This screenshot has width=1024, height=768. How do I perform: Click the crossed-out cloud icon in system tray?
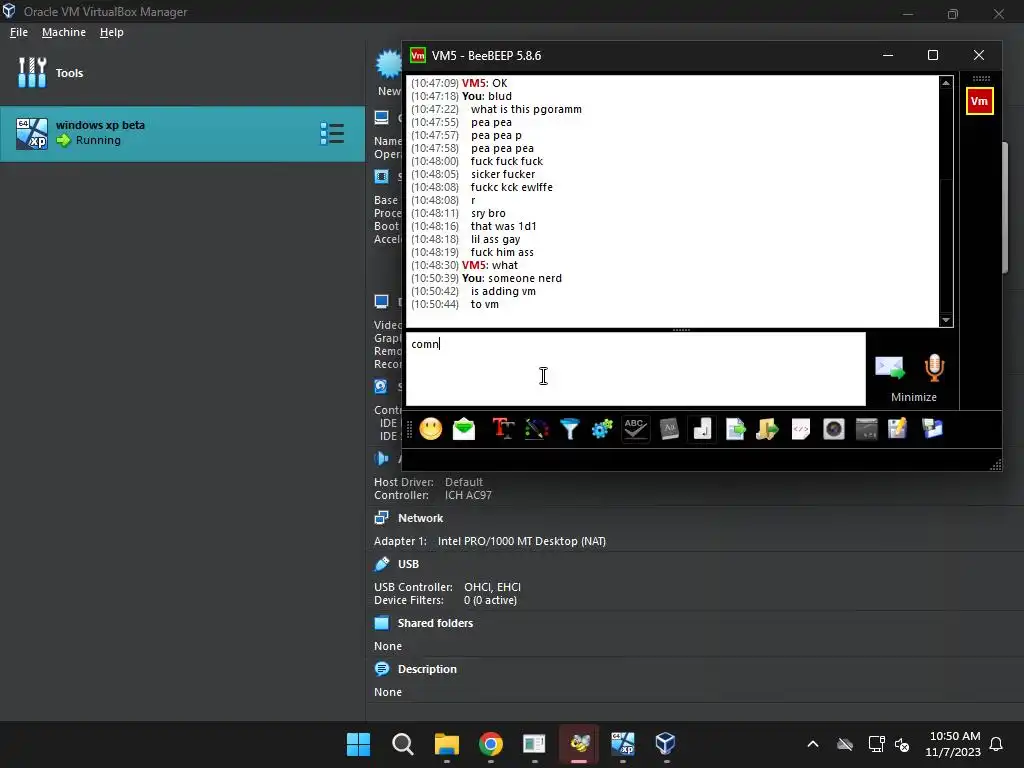[x=845, y=744]
